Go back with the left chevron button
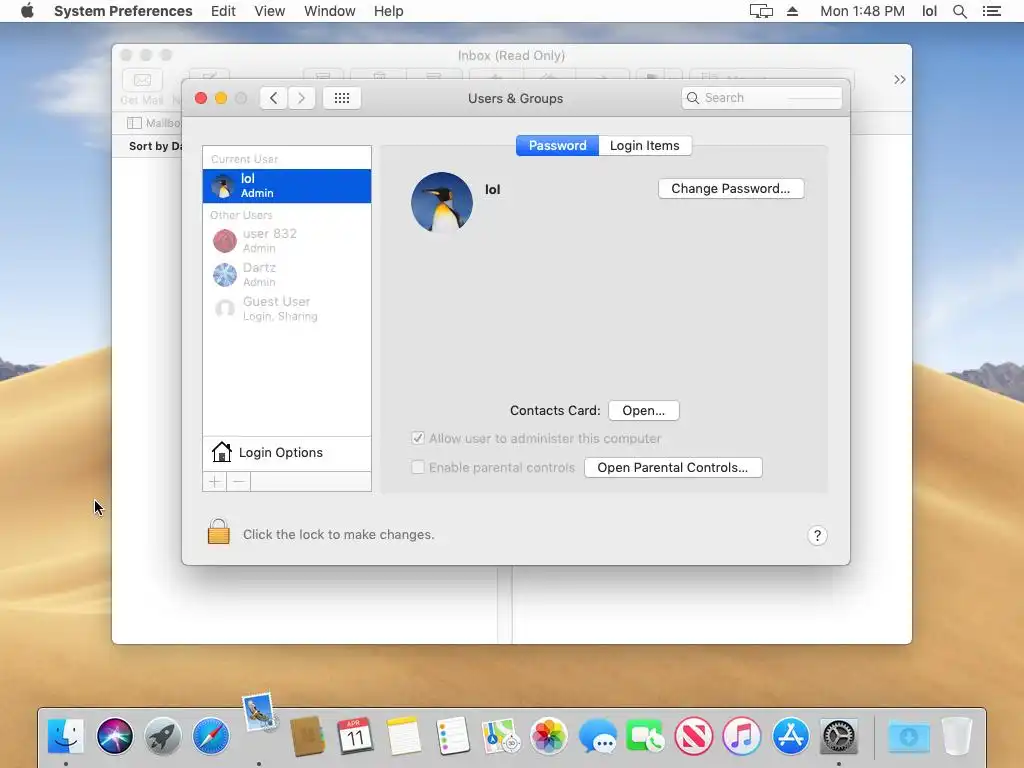This screenshot has width=1024, height=768. point(274,98)
